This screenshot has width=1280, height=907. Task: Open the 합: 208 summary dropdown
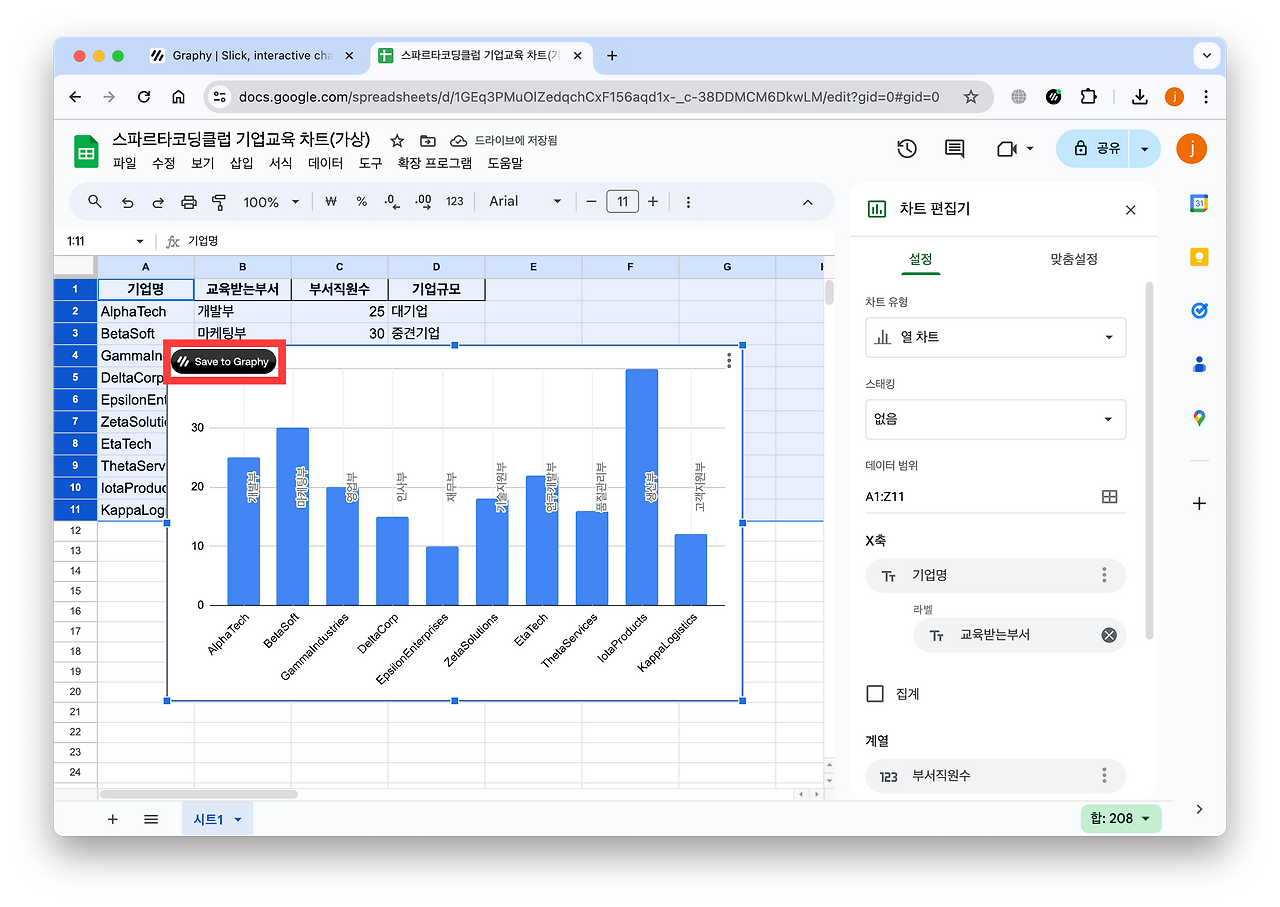coord(1120,819)
